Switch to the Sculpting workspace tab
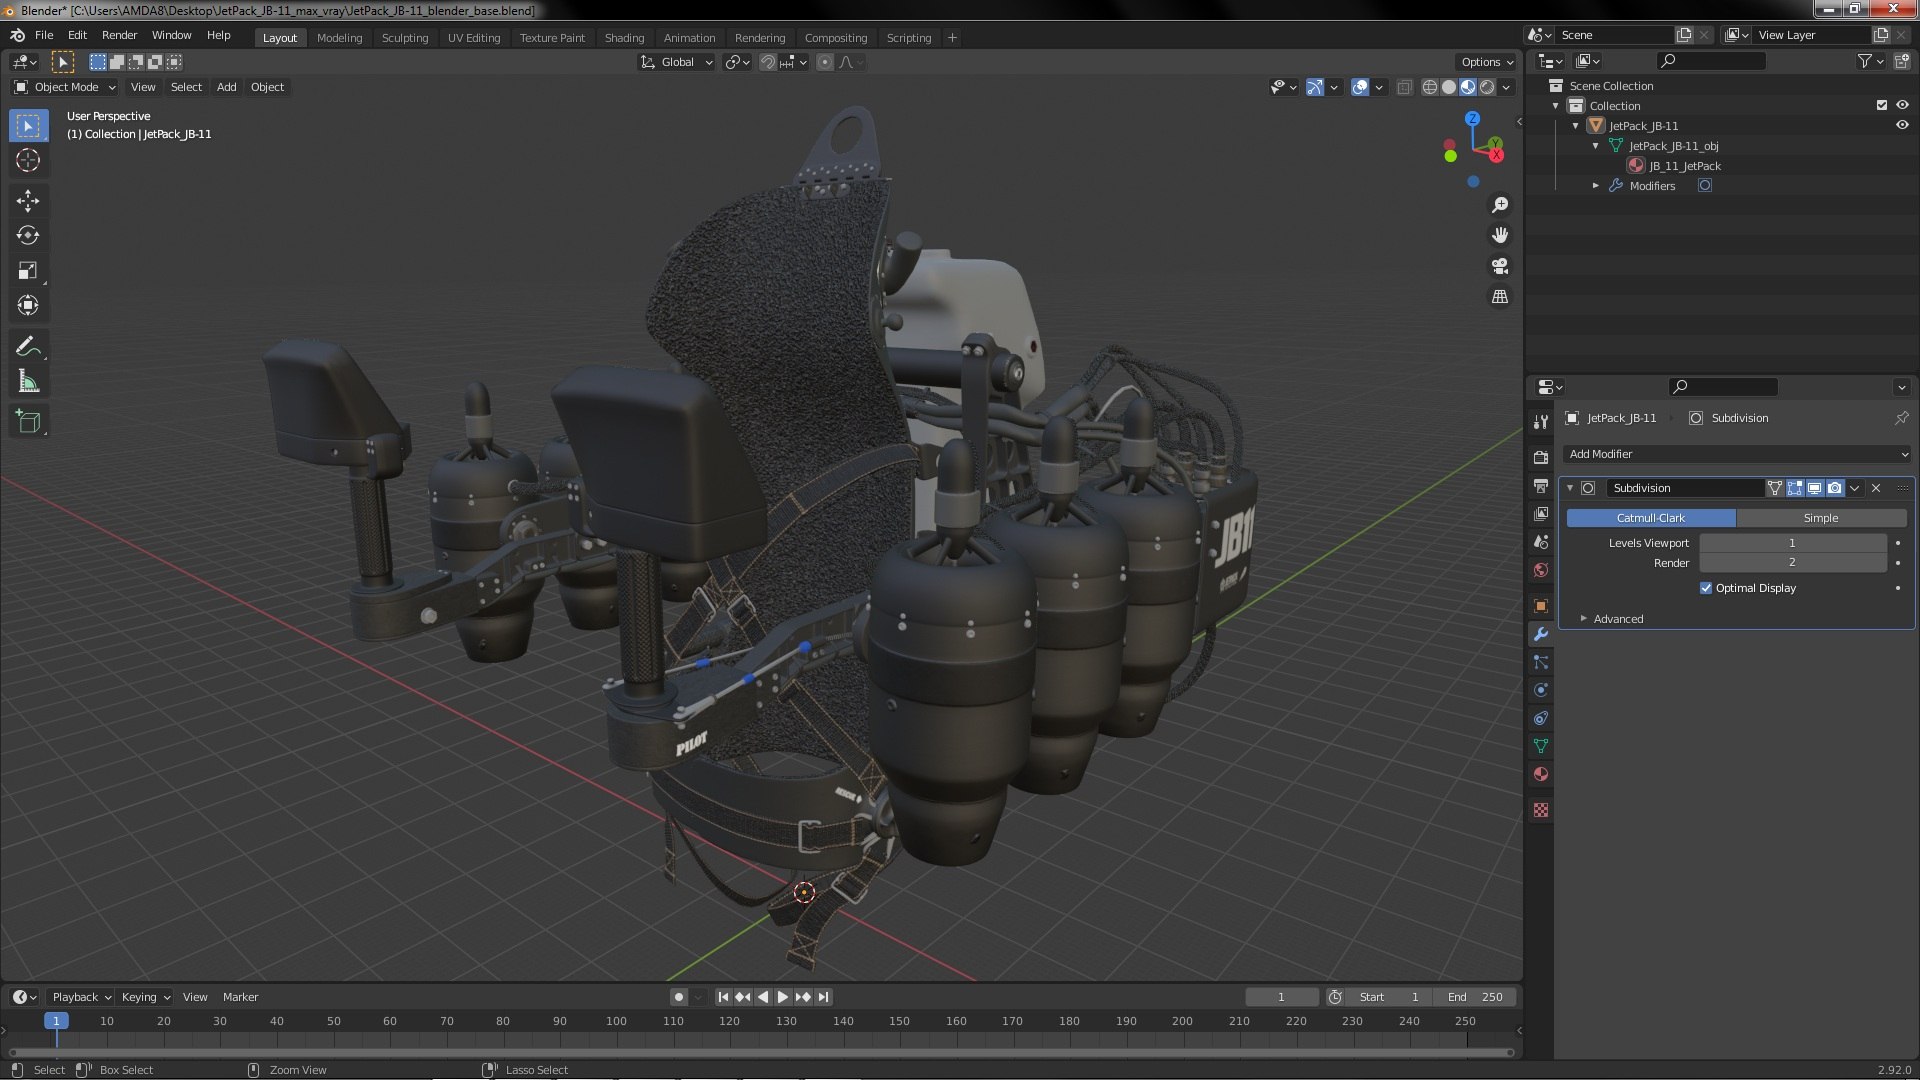Screen dimensions: 1920x1080 click(x=405, y=38)
